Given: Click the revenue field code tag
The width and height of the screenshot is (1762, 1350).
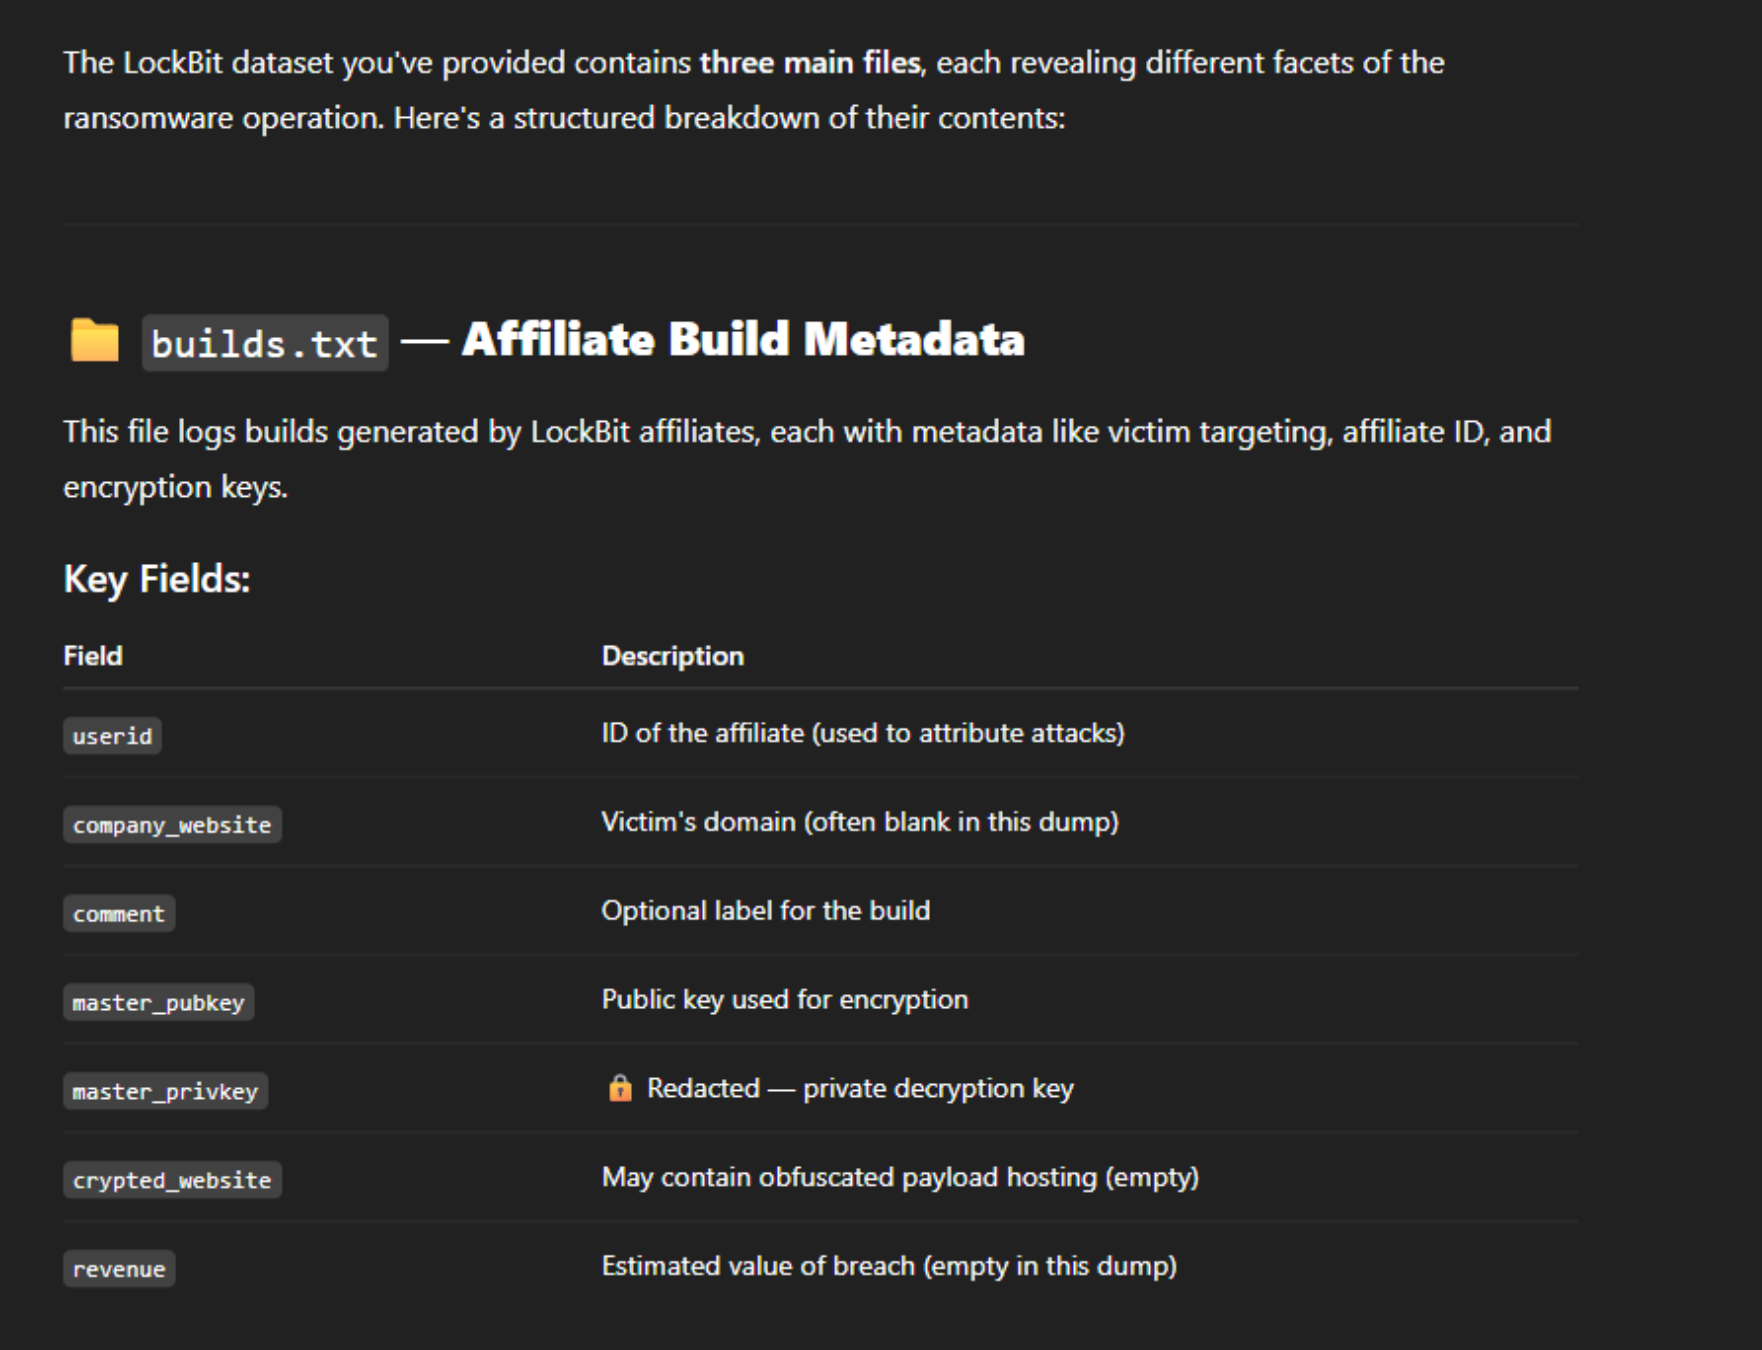Looking at the screenshot, I should coord(119,1269).
